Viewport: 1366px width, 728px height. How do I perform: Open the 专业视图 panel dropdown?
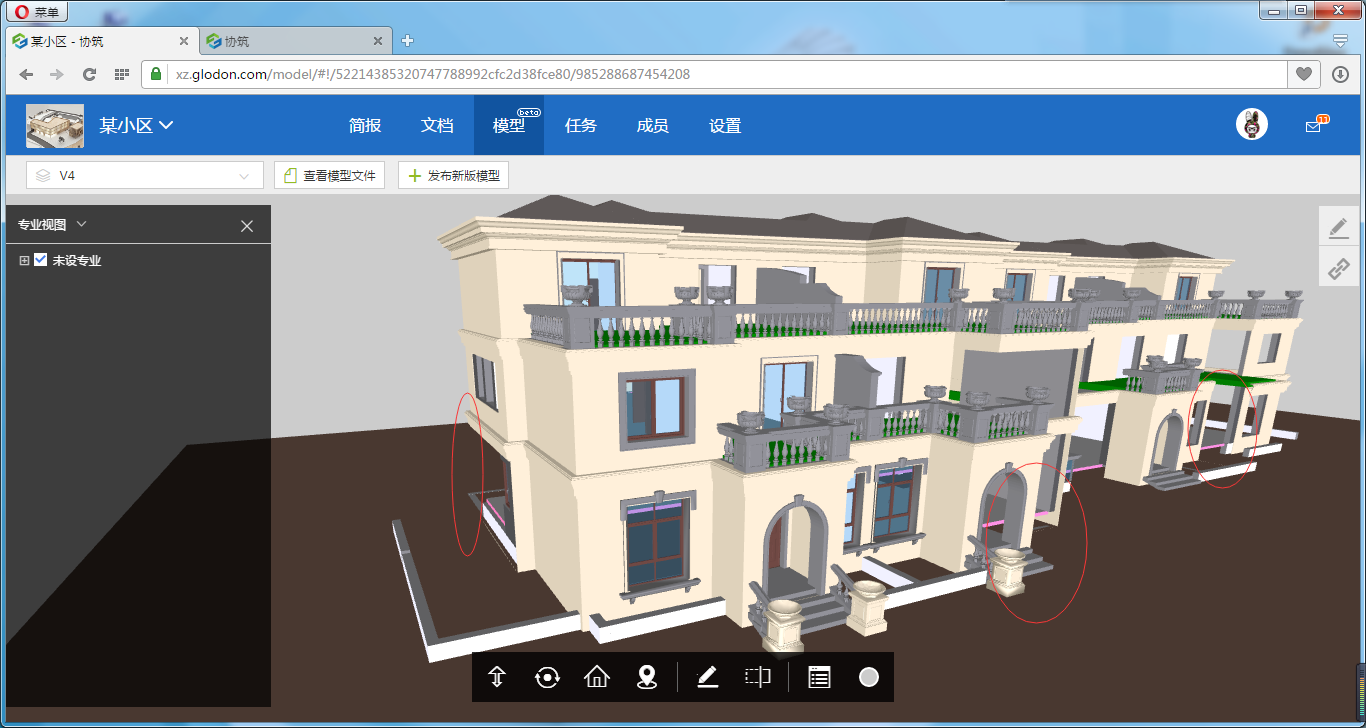point(82,224)
